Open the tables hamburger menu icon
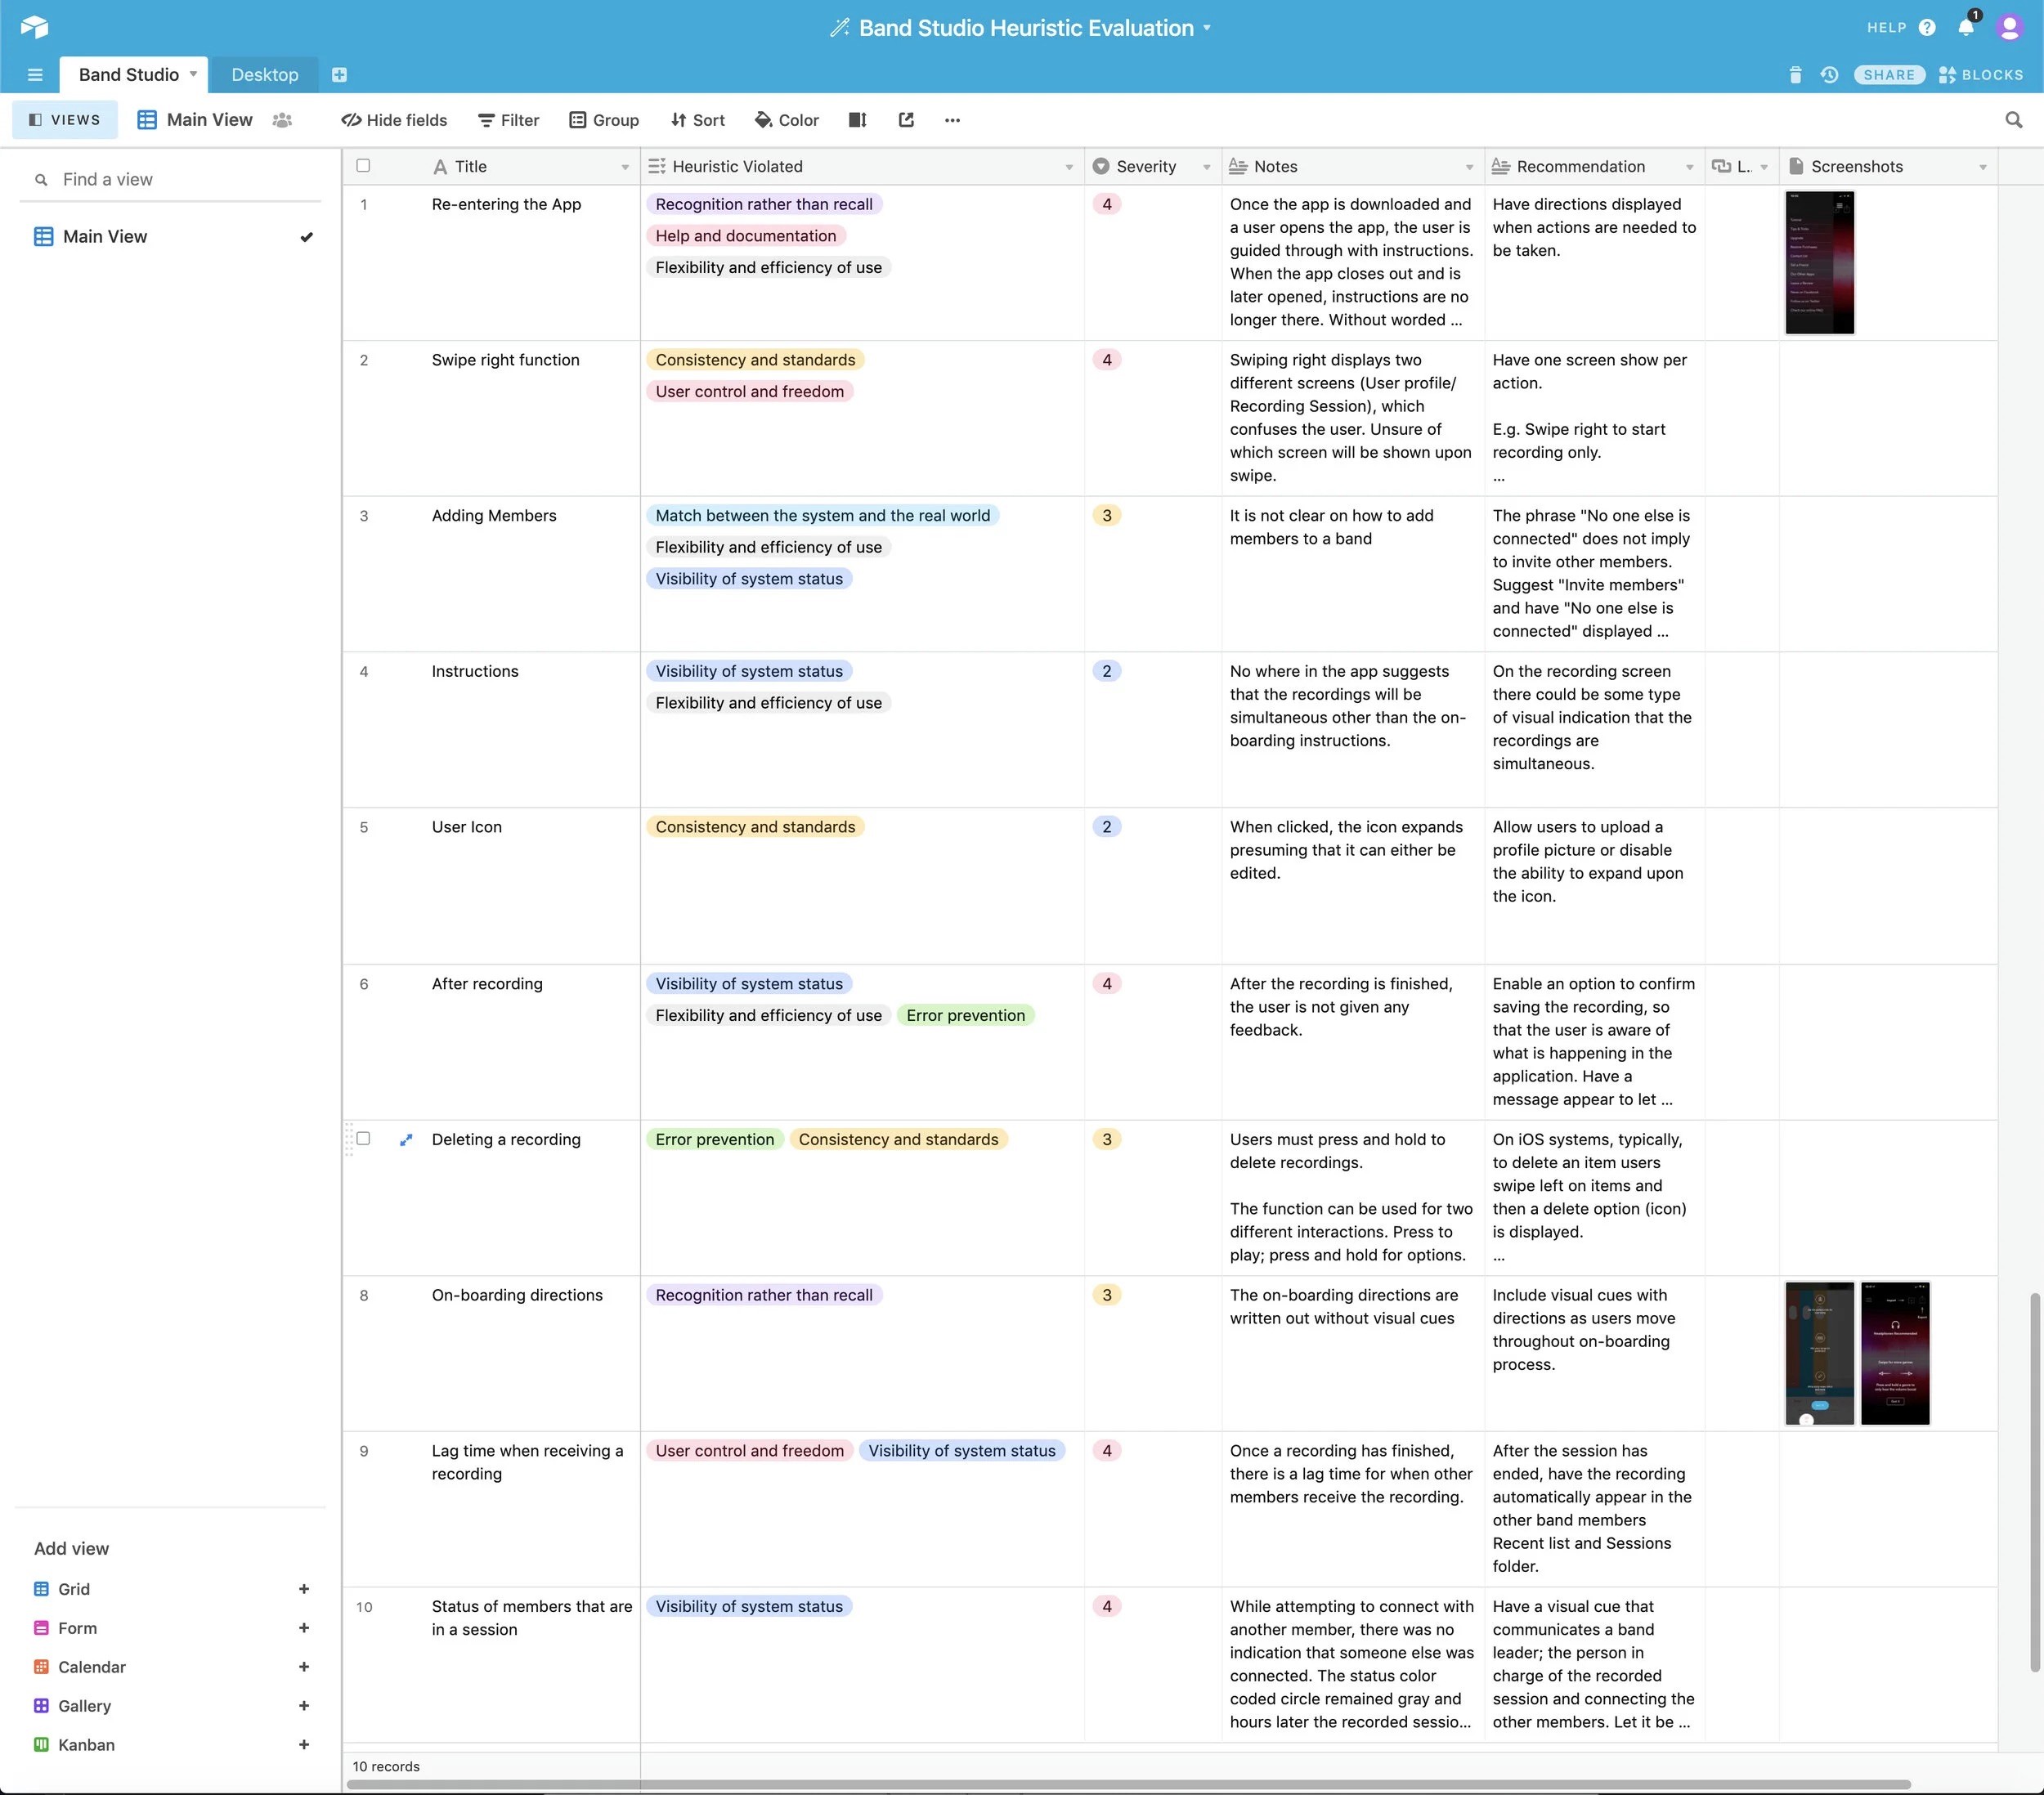 (x=35, y=75)
